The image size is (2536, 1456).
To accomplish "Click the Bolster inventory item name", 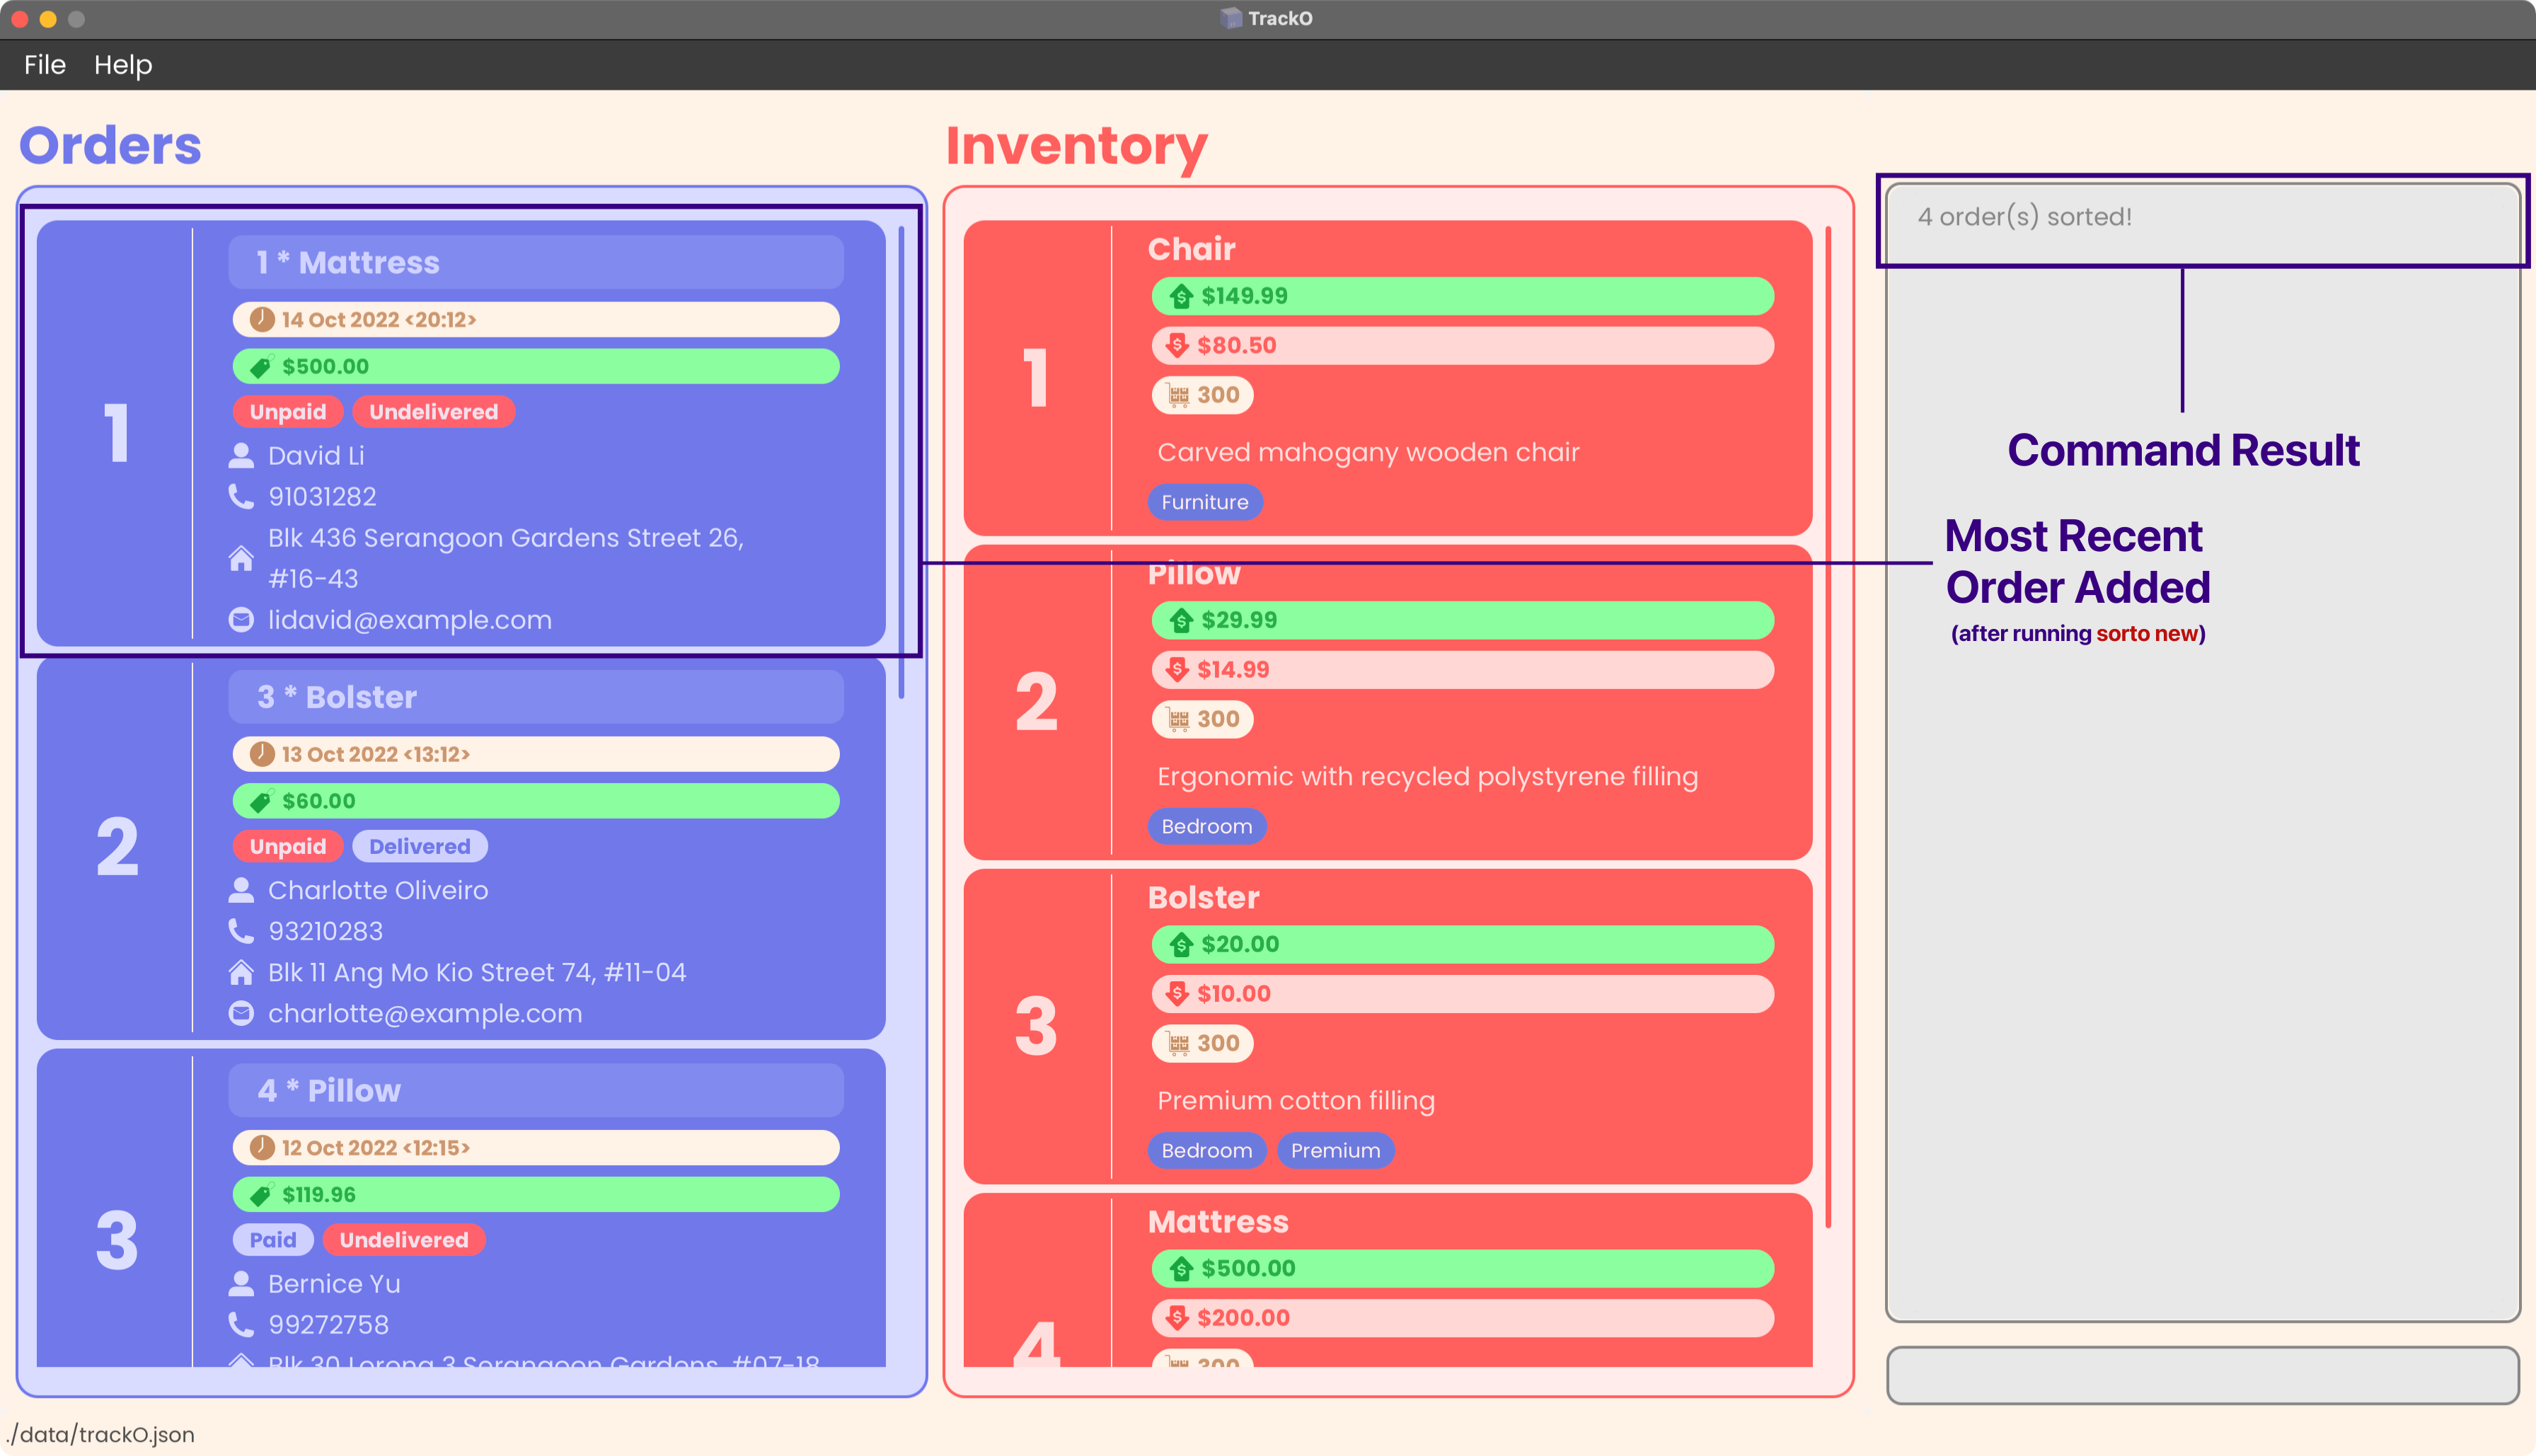I will (x=1203, y=897).
